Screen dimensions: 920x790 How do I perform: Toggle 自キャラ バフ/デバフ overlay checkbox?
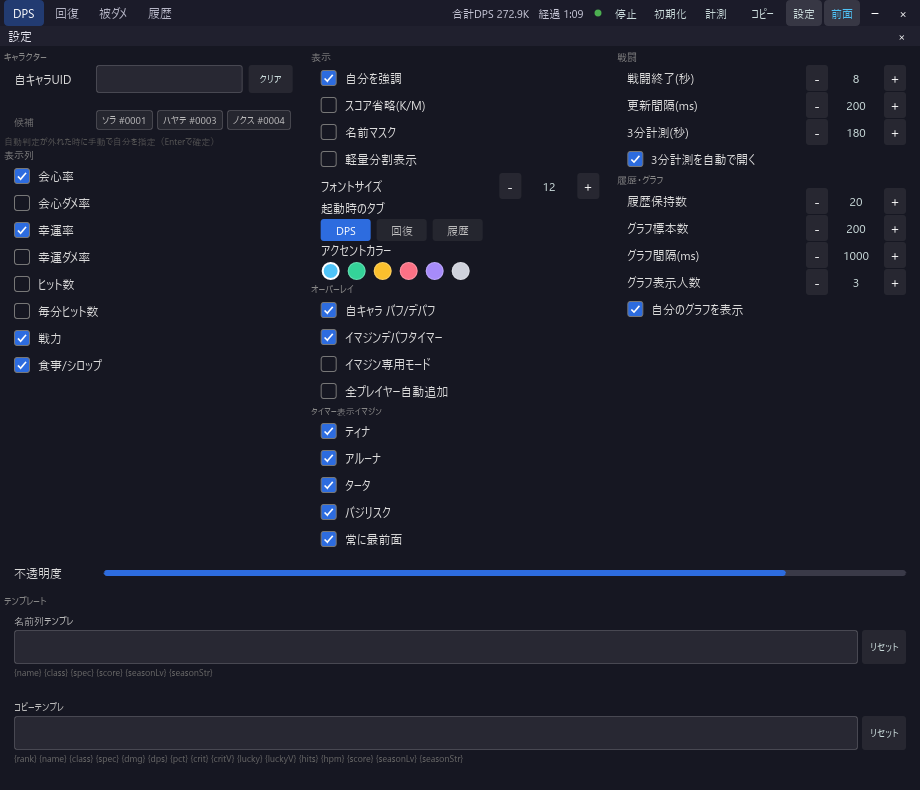(329, 310)
